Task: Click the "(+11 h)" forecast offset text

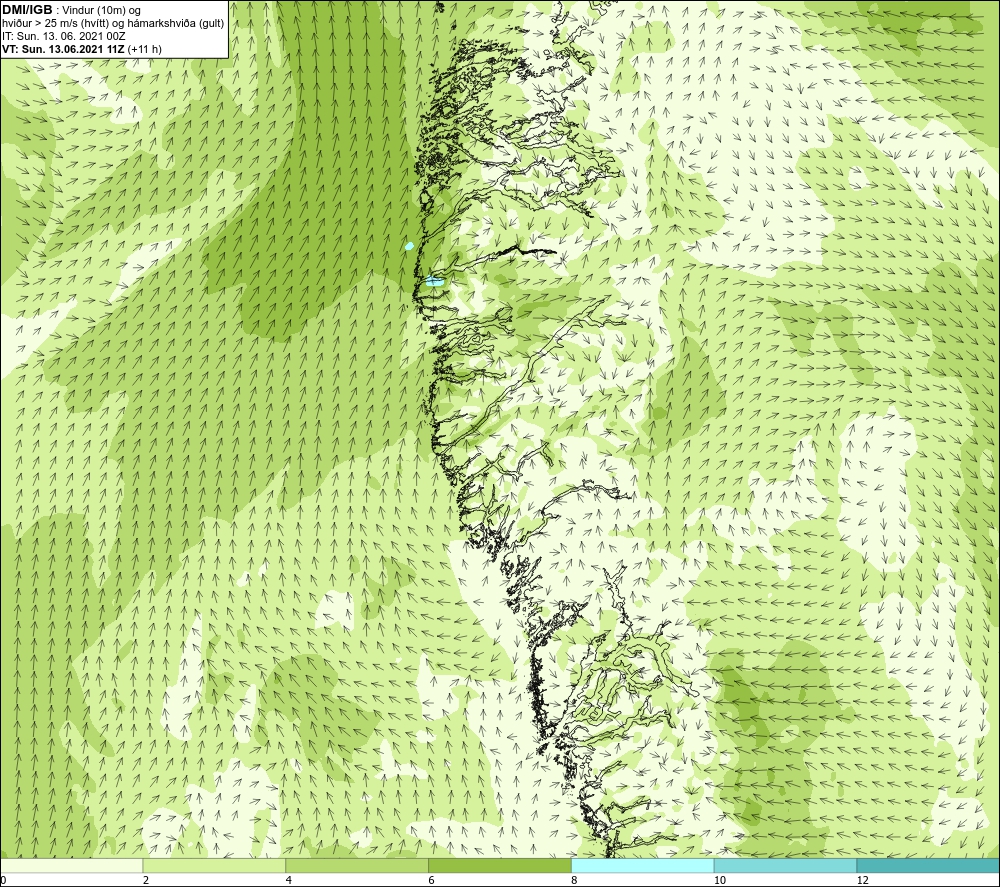Action: [145, 49]
